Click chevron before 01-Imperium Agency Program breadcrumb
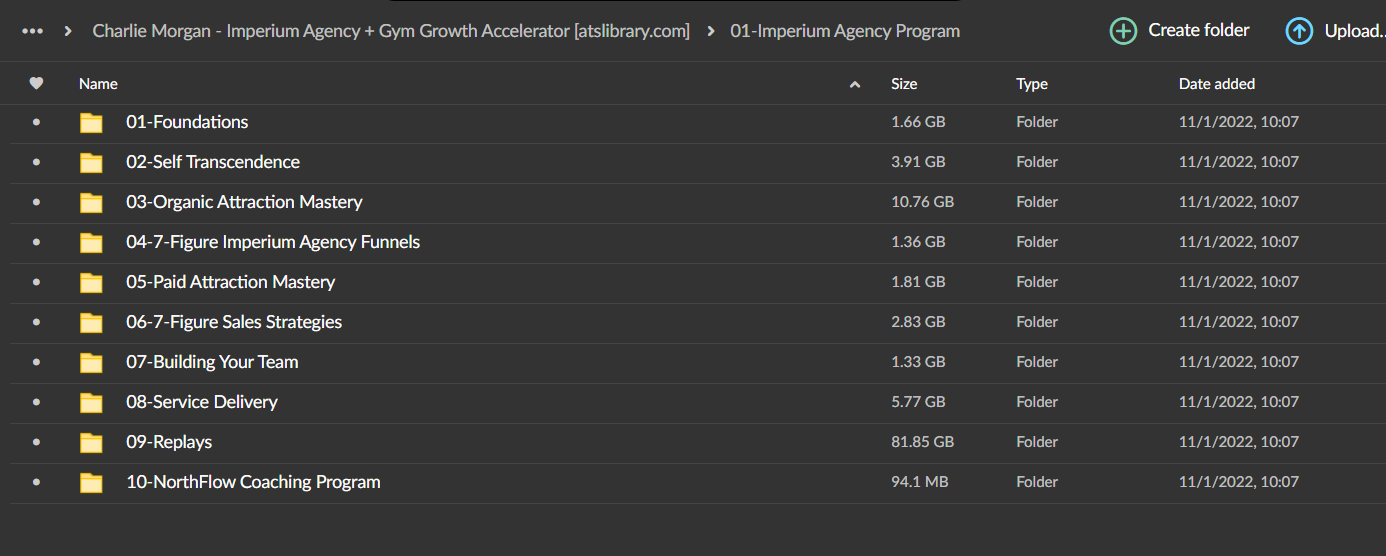This screenshot has width=1386, height=556. tap(711, 31)
